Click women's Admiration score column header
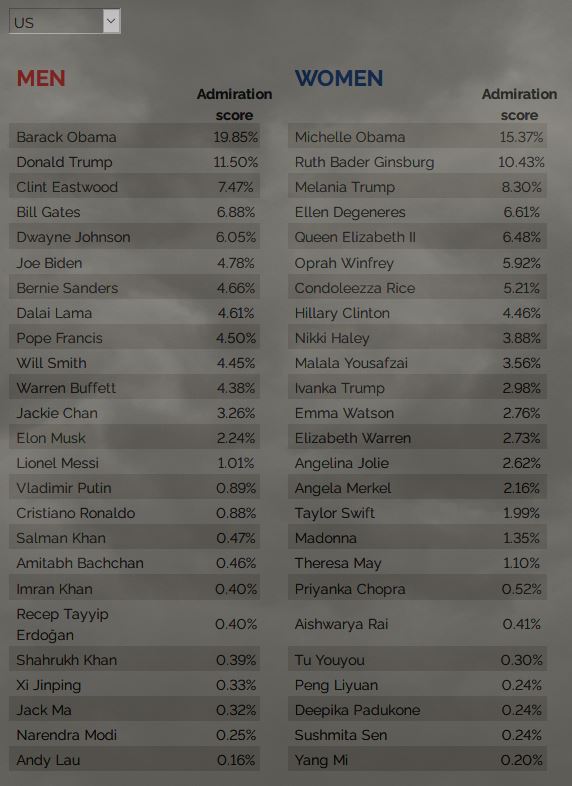 pyautogui.click(x=519, y=104)
